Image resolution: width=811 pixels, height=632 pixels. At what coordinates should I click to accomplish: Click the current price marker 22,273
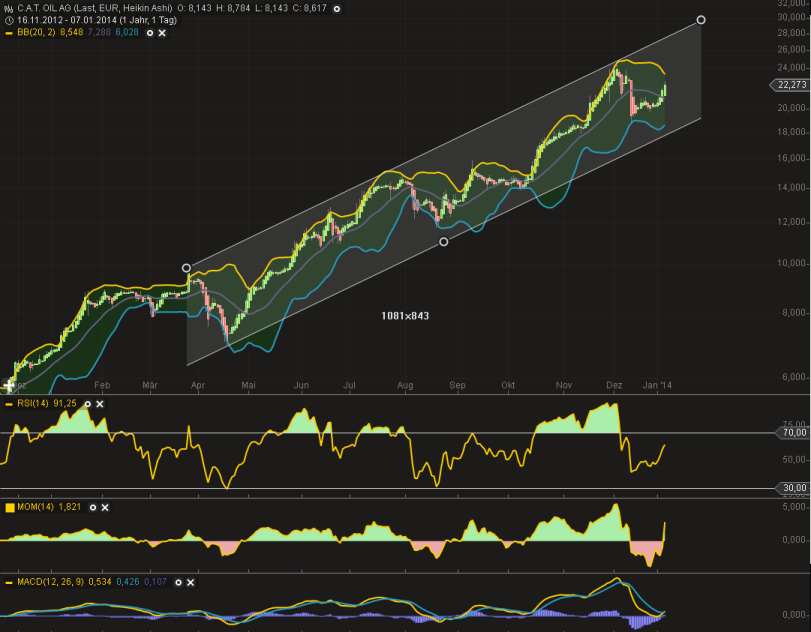(x=789, y=85)
